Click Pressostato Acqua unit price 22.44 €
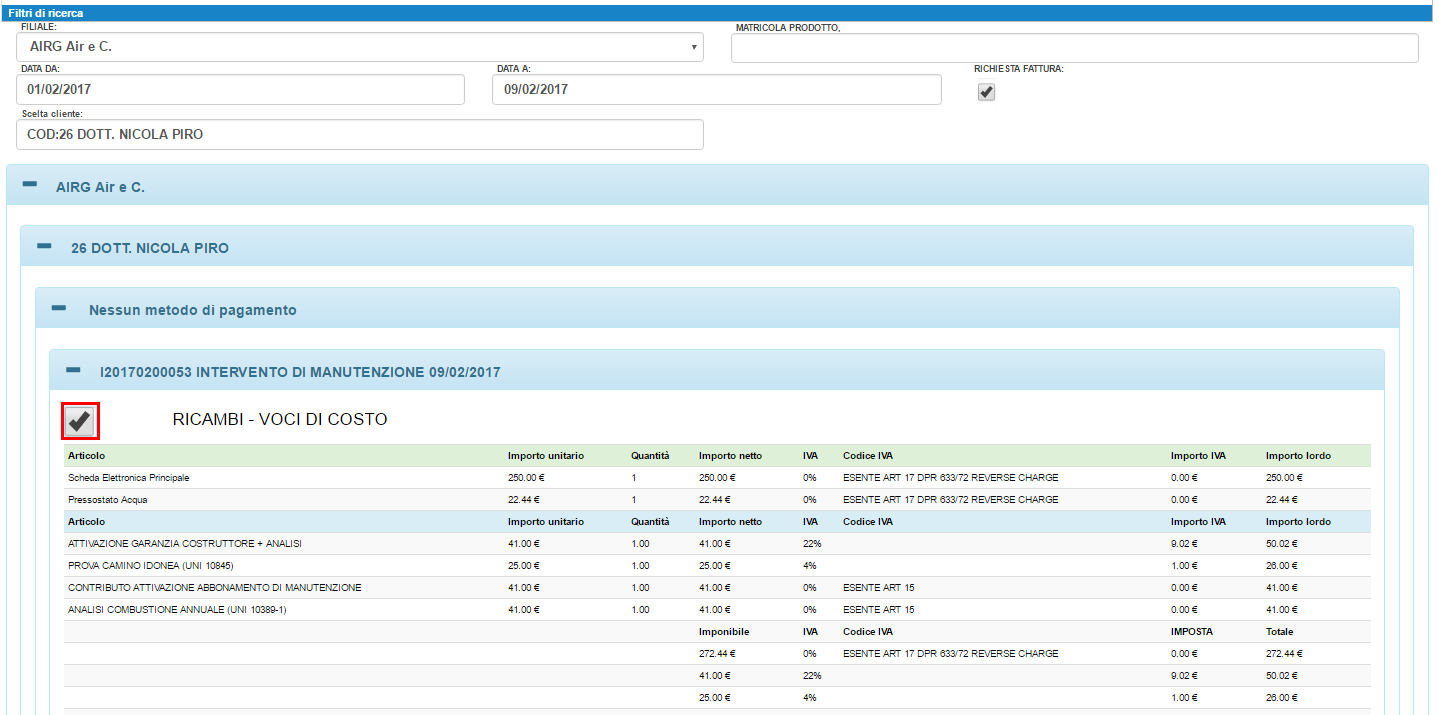Image resolution: width=1439 pixels, height=715 pixels. tap(523, 500)
